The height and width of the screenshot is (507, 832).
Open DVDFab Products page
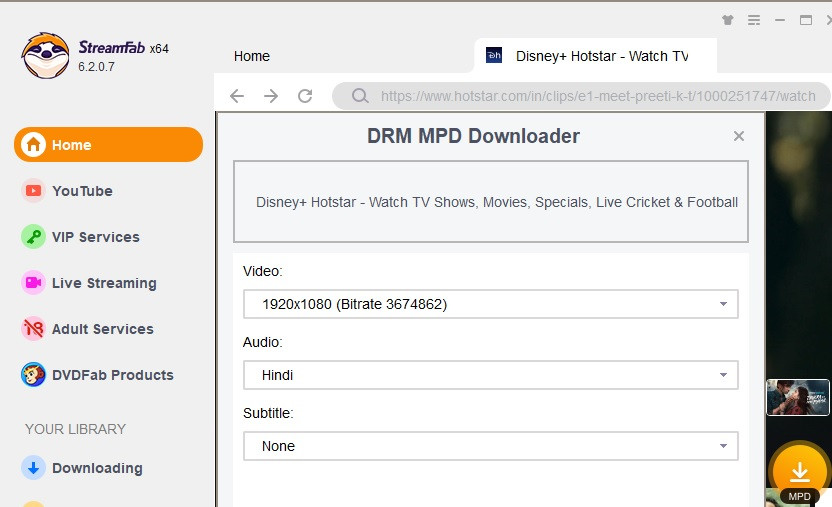(x=111, y=375)
